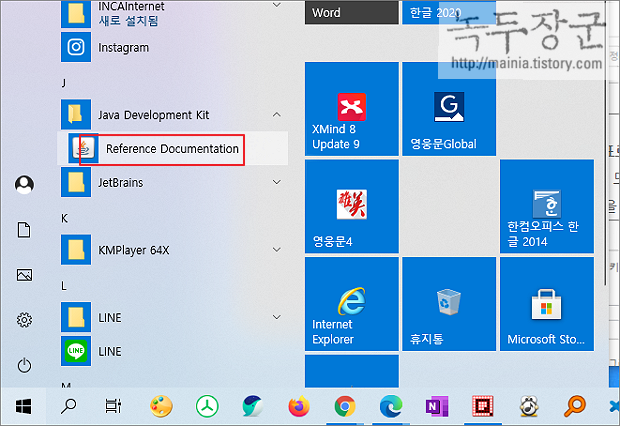The image size is (620, 426).
Task: Click the Java Reference Documentation coffee icon
Action: click(83, 149)
